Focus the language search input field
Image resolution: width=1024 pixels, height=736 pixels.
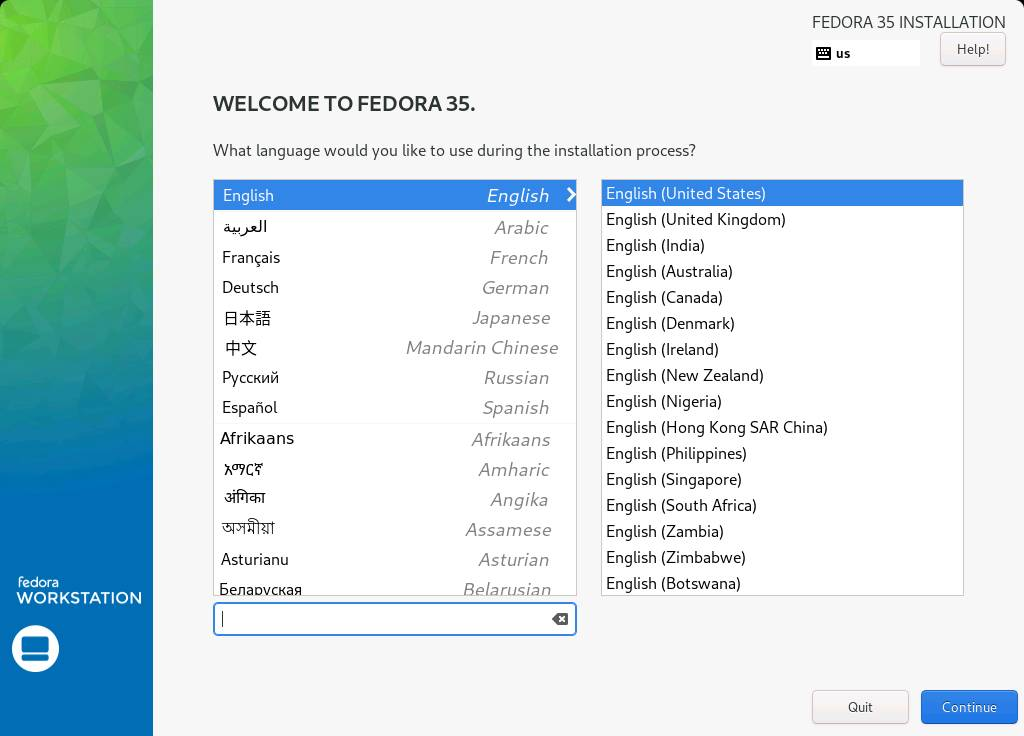pos(394,619)
